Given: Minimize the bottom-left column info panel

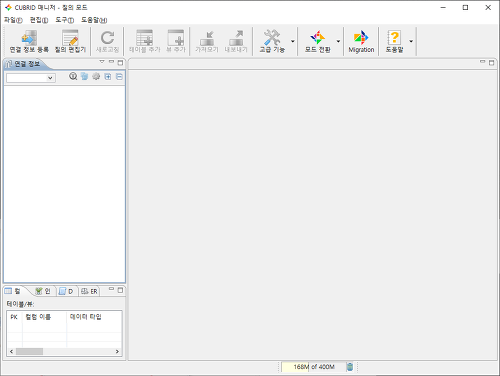Looking at the screenshot, I should pyautogui.click(x=111, y=289).
